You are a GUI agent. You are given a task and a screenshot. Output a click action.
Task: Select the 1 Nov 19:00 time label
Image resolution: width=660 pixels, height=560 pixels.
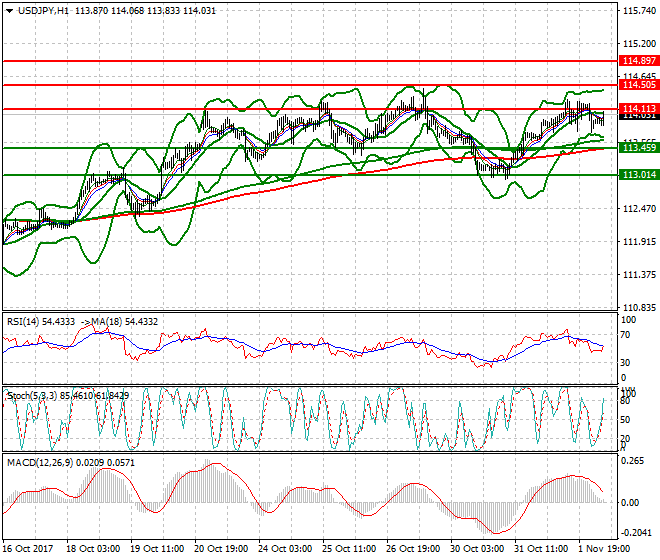coord(603,549)
